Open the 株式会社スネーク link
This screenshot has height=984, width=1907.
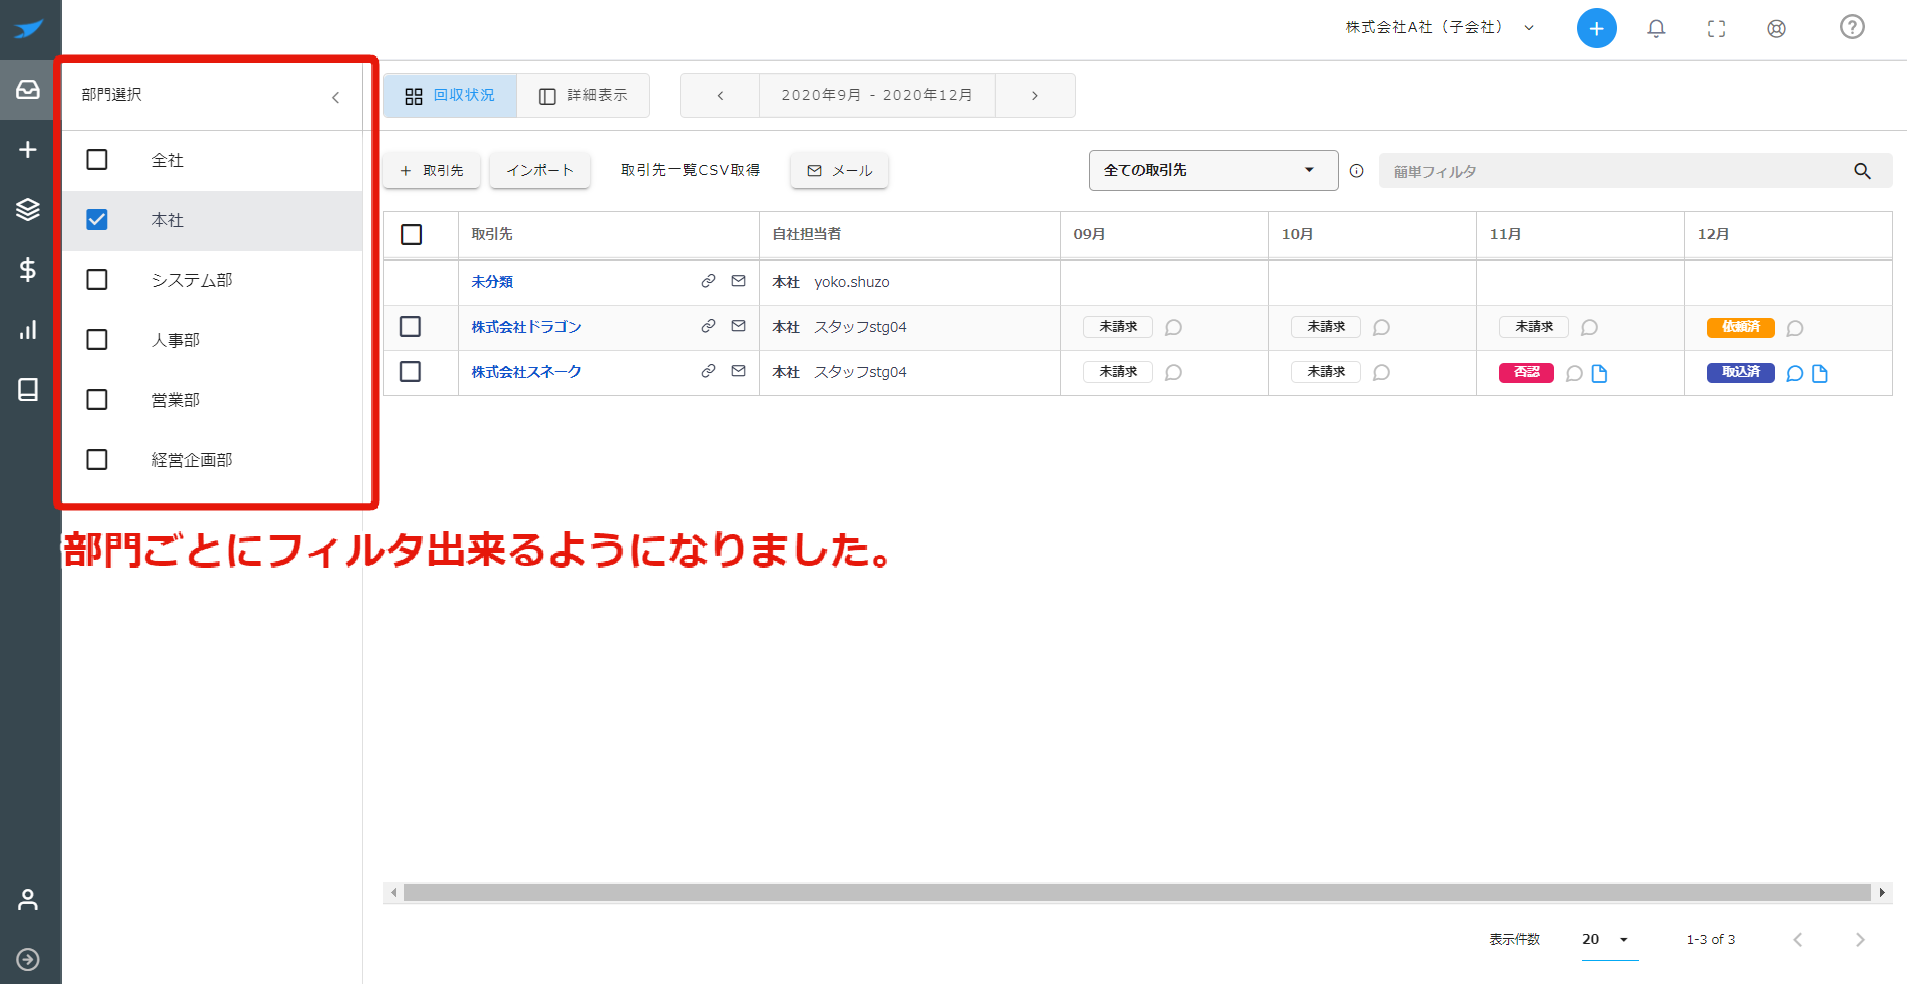coord(526,372)
